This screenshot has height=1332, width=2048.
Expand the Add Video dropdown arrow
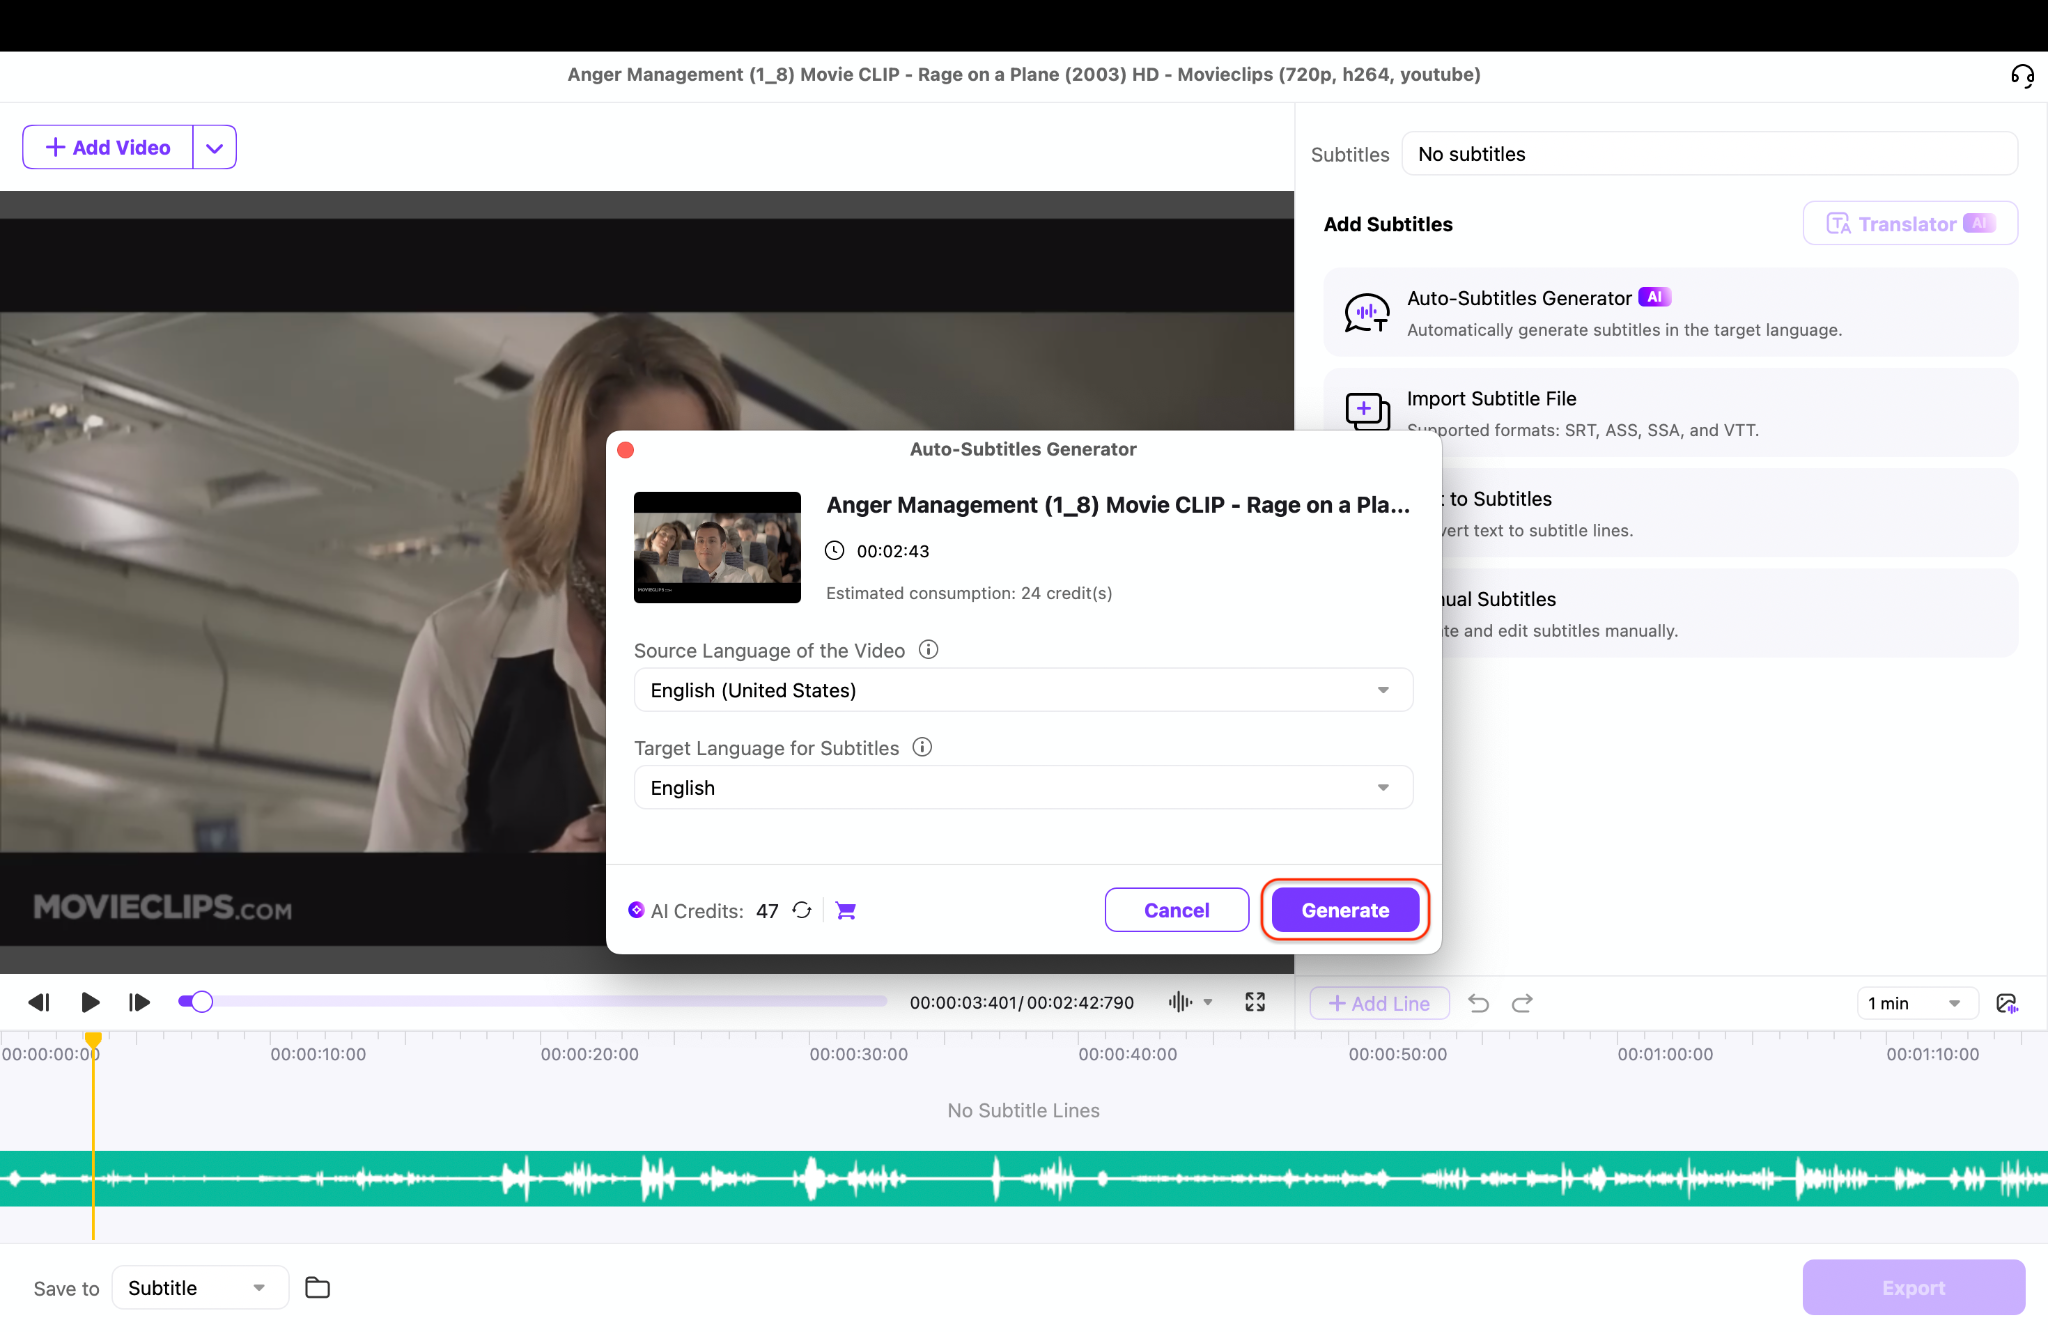point(214,148)
